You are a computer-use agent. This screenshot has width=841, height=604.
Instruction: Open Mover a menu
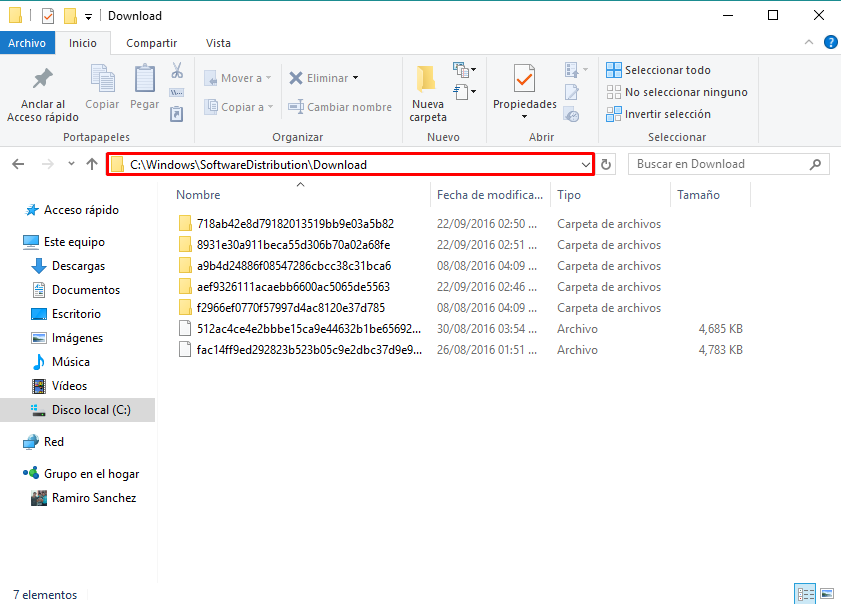238,78
